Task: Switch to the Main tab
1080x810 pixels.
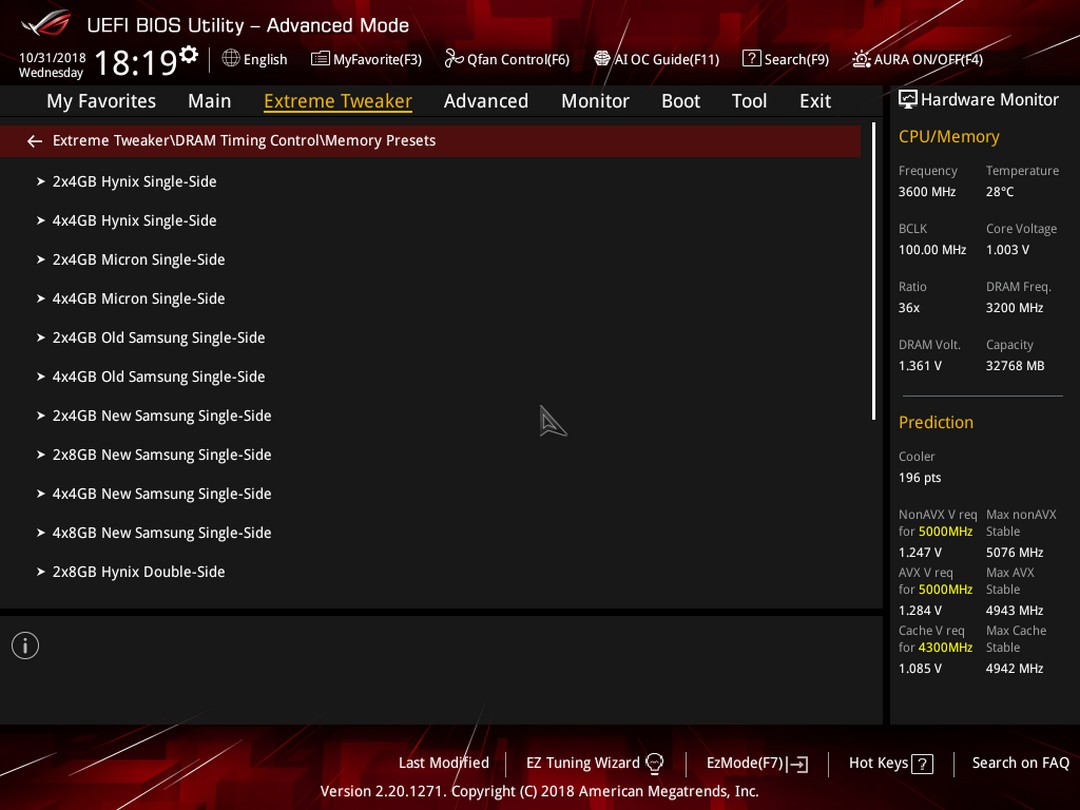Action: point(209,101)
